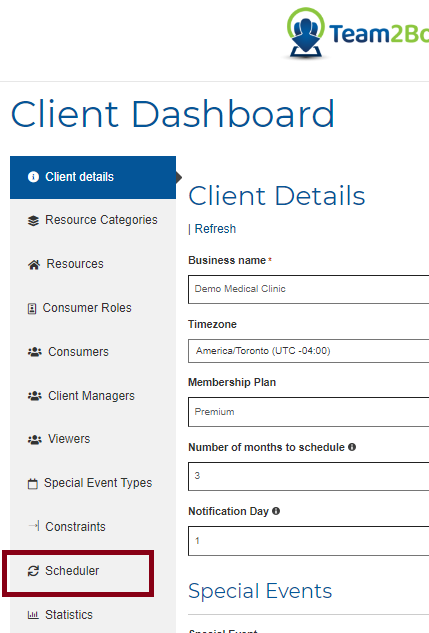This screenshot has height=633, width=429.
Task: Click the badge icon beside Consumer Roles
Action: click(32, 308)
